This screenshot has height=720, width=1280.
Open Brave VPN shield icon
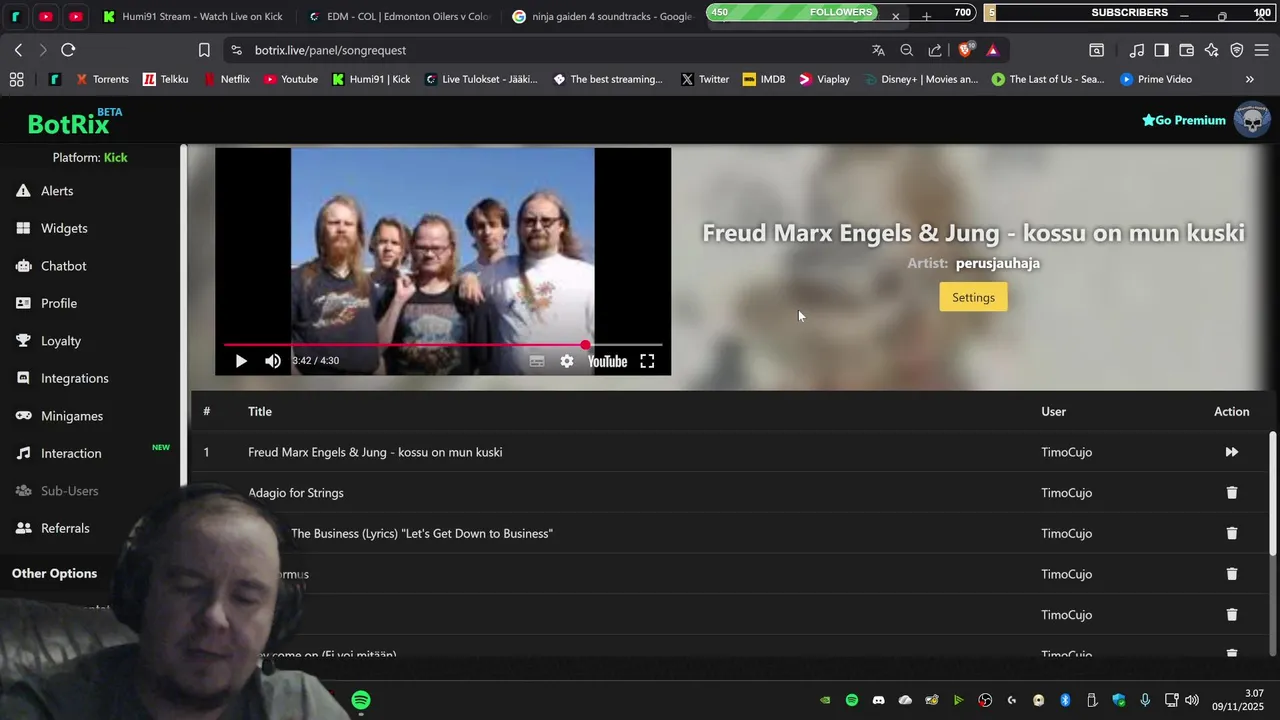pyautogui.click(x=1237, y=50)
